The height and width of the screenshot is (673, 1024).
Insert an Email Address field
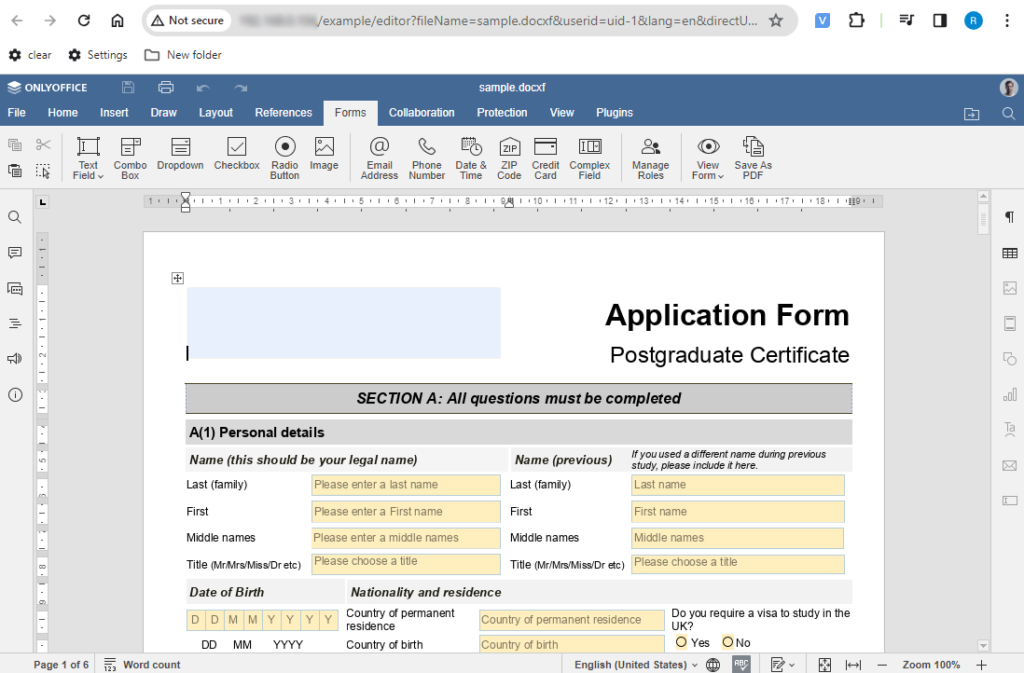pyautogui.click(x=379, y=156)
